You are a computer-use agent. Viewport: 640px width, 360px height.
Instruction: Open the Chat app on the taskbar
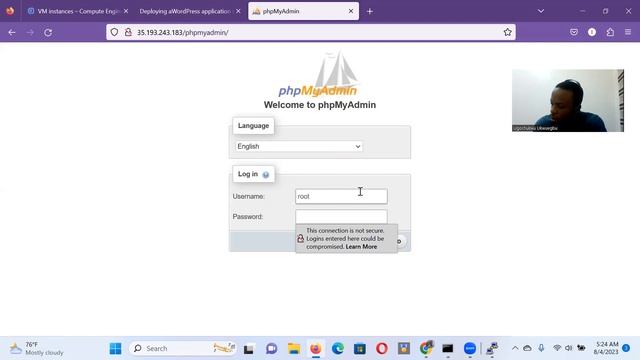(271, 349)
